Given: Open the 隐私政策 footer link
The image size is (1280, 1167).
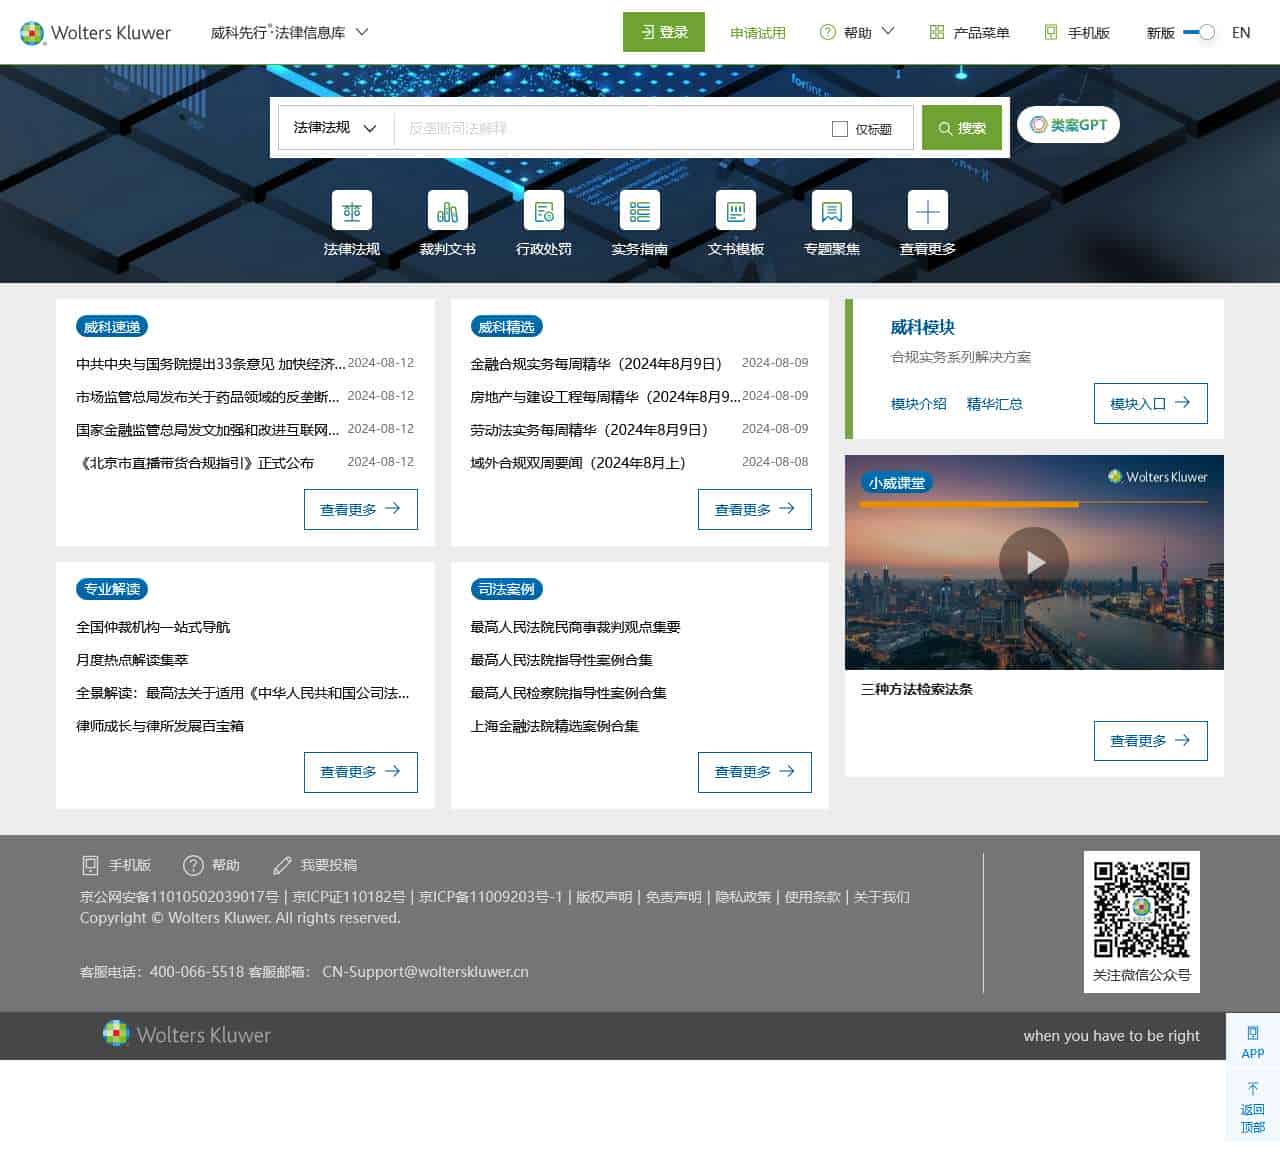Looking at the screenshot, I should coord(743,897).
